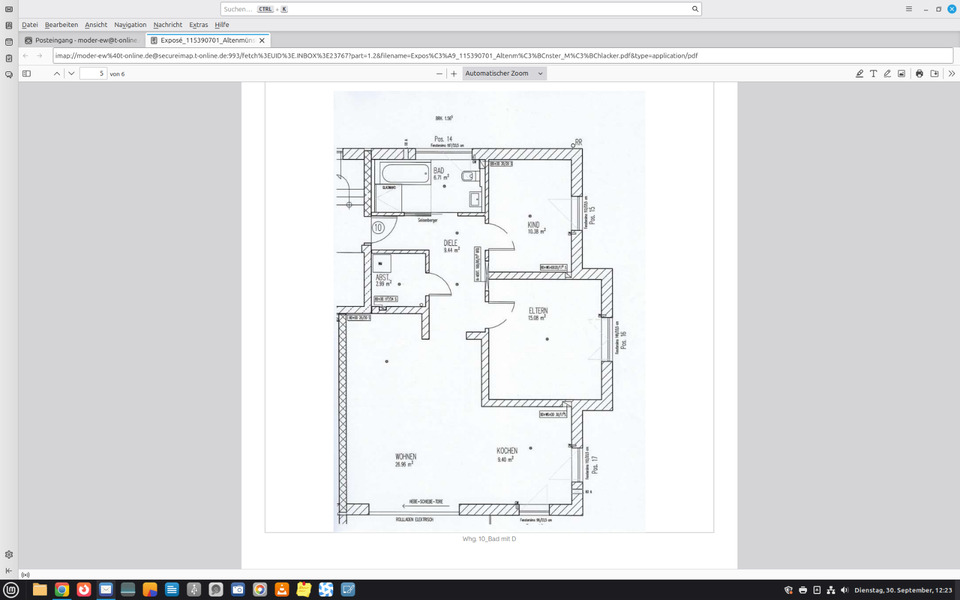Expand the PDF tools overflow menu

point(951,73)
